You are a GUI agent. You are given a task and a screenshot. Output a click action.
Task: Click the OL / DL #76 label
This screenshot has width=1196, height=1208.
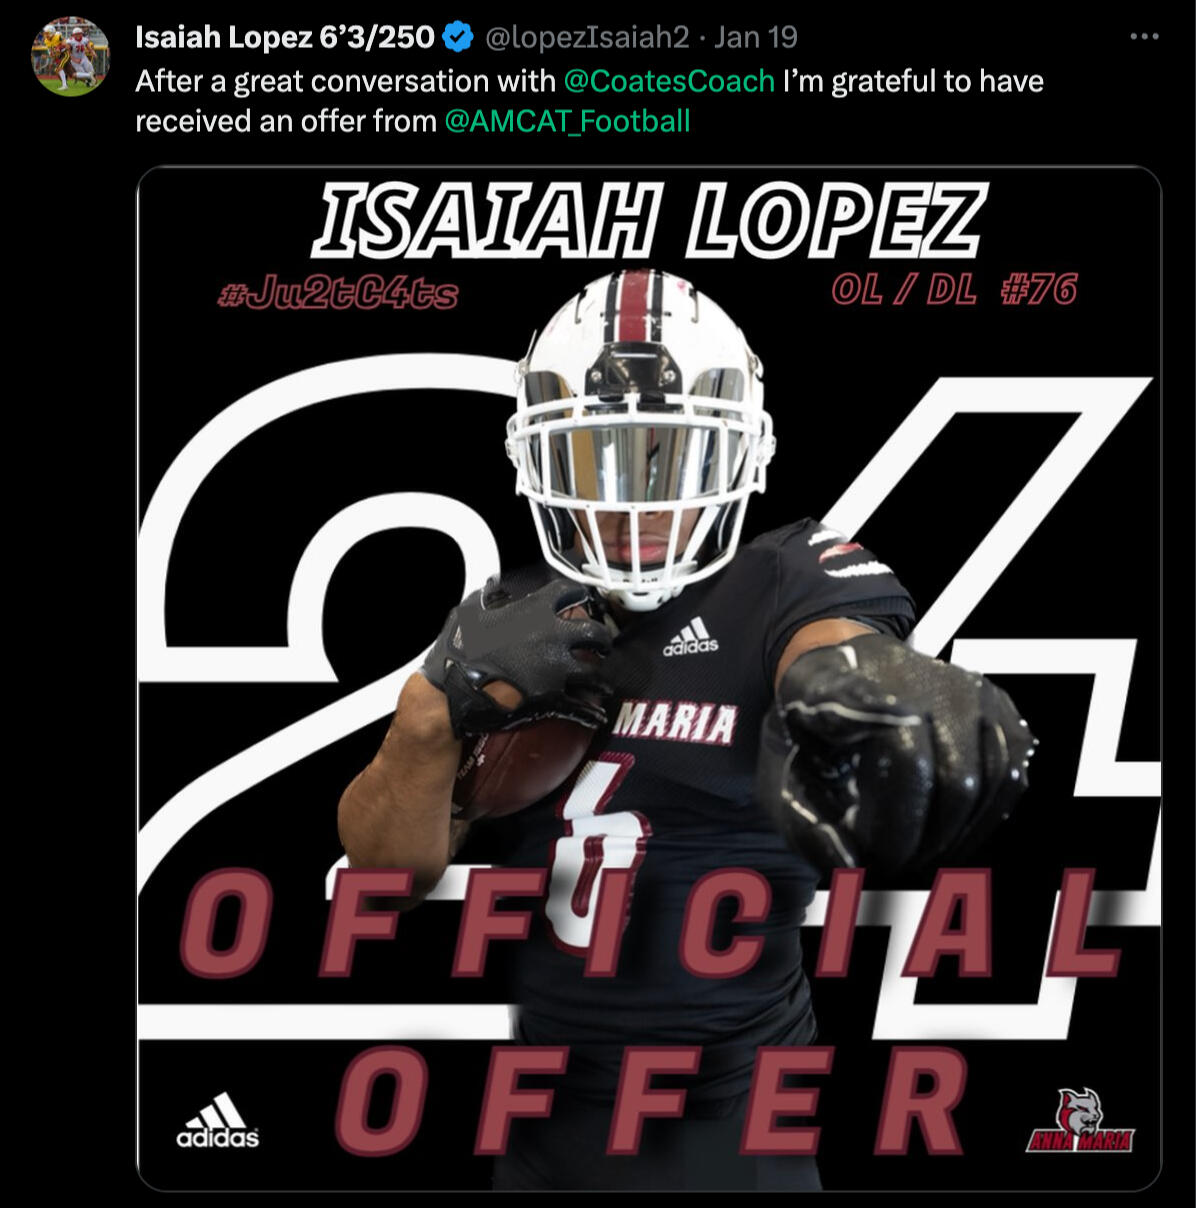point(954,290)
